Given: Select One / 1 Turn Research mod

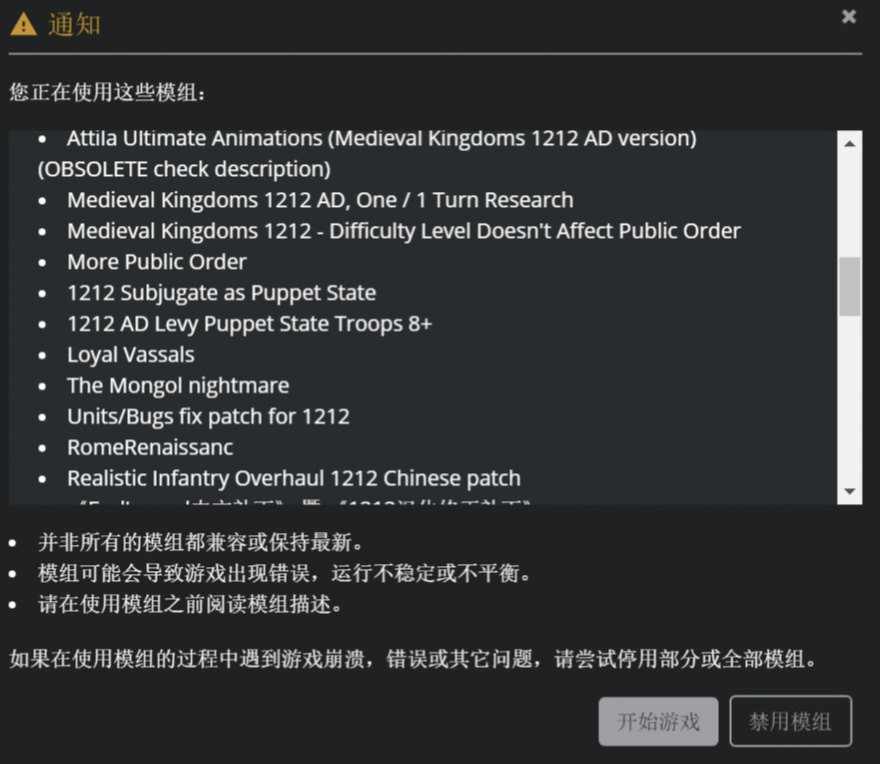Looking at the screenshot, I should tap(320, 200).
